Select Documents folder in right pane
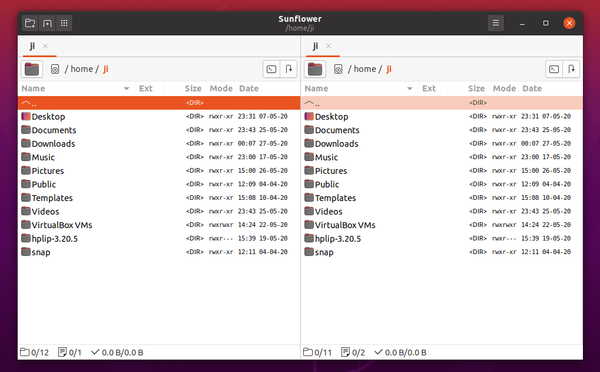Screen dimensions: 600x372 [442, 130]
